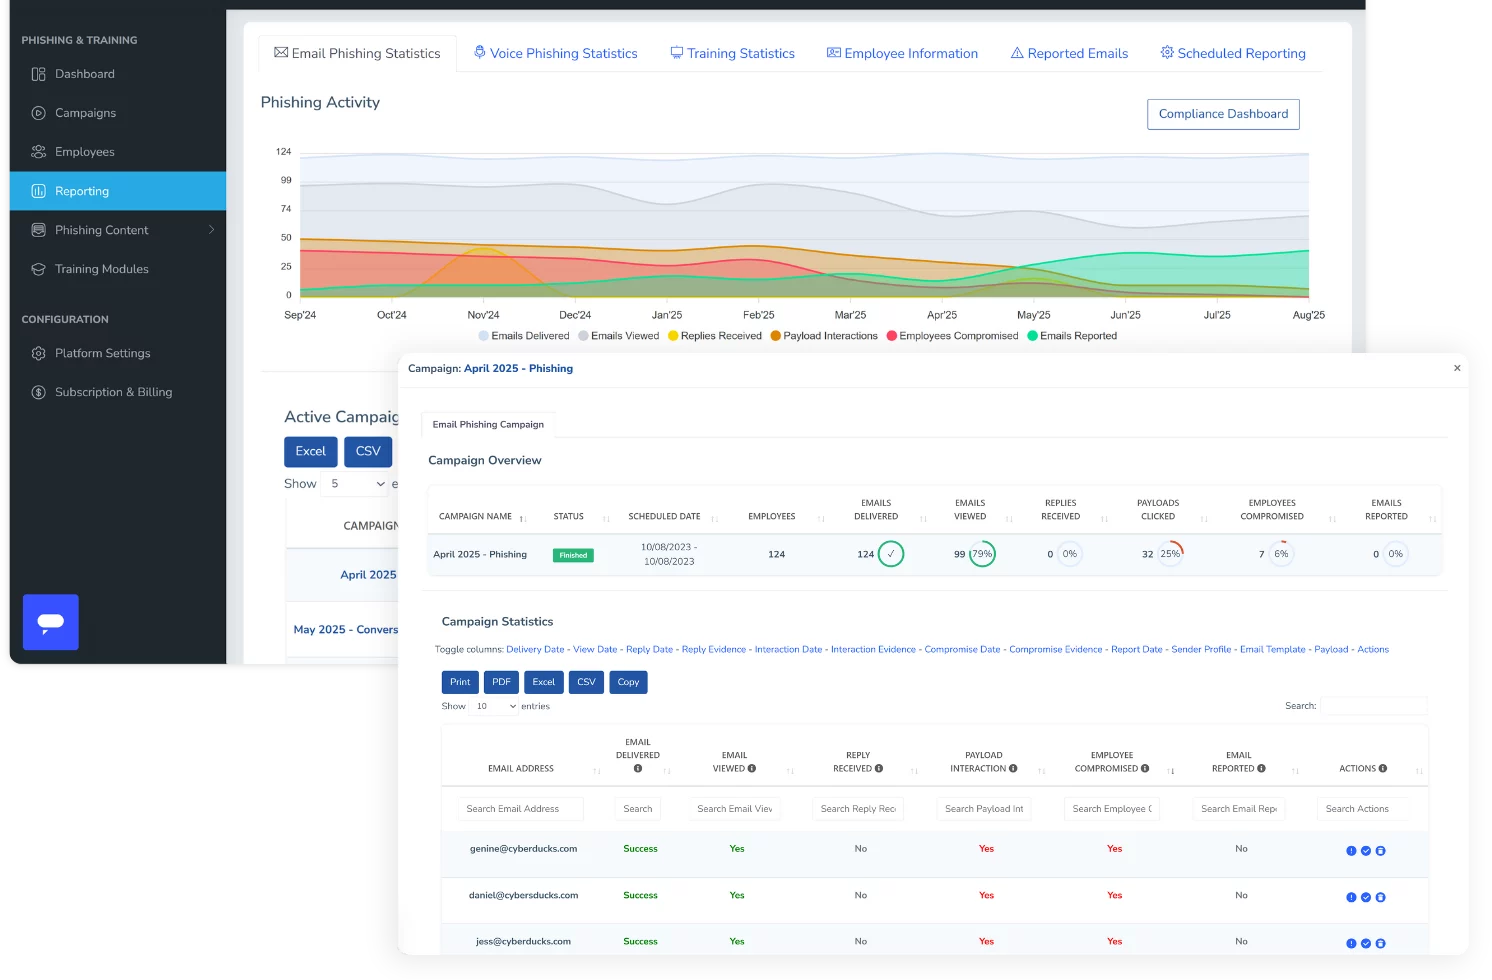Switch to Voice Phishing Statistics tab
Viewport: 1492px width, 980px height.
(x=555, y=53)
